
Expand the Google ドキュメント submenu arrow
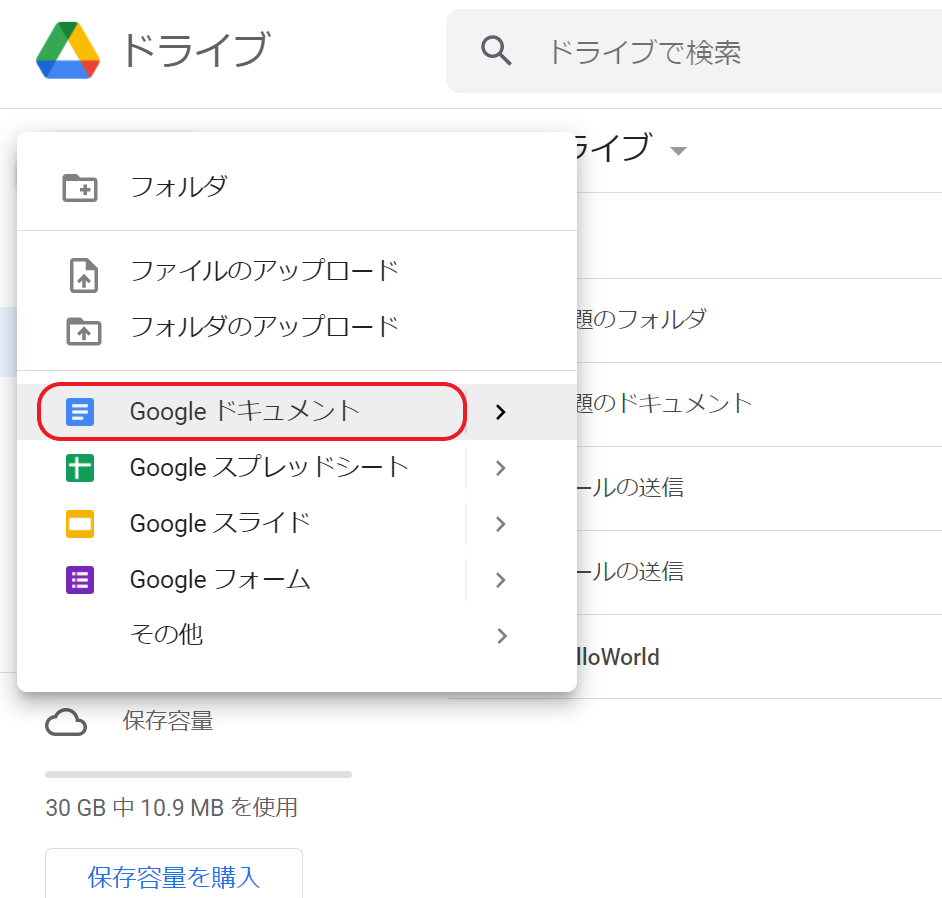pyautogui.click(x=501, y=412)
